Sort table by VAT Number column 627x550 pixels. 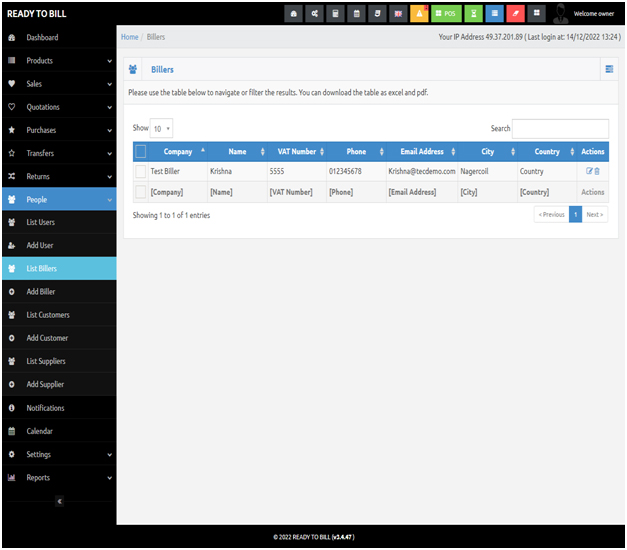coord(297,152)
